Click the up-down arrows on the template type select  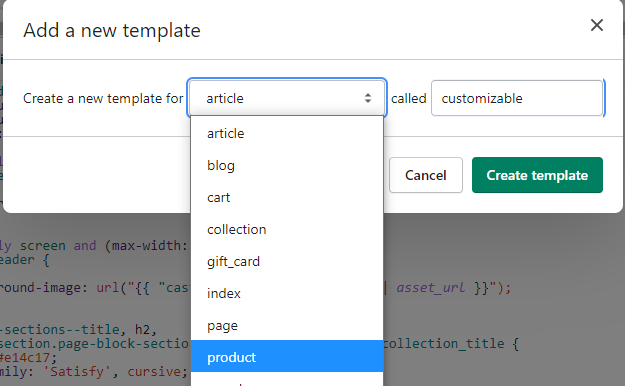click(368, 98)
